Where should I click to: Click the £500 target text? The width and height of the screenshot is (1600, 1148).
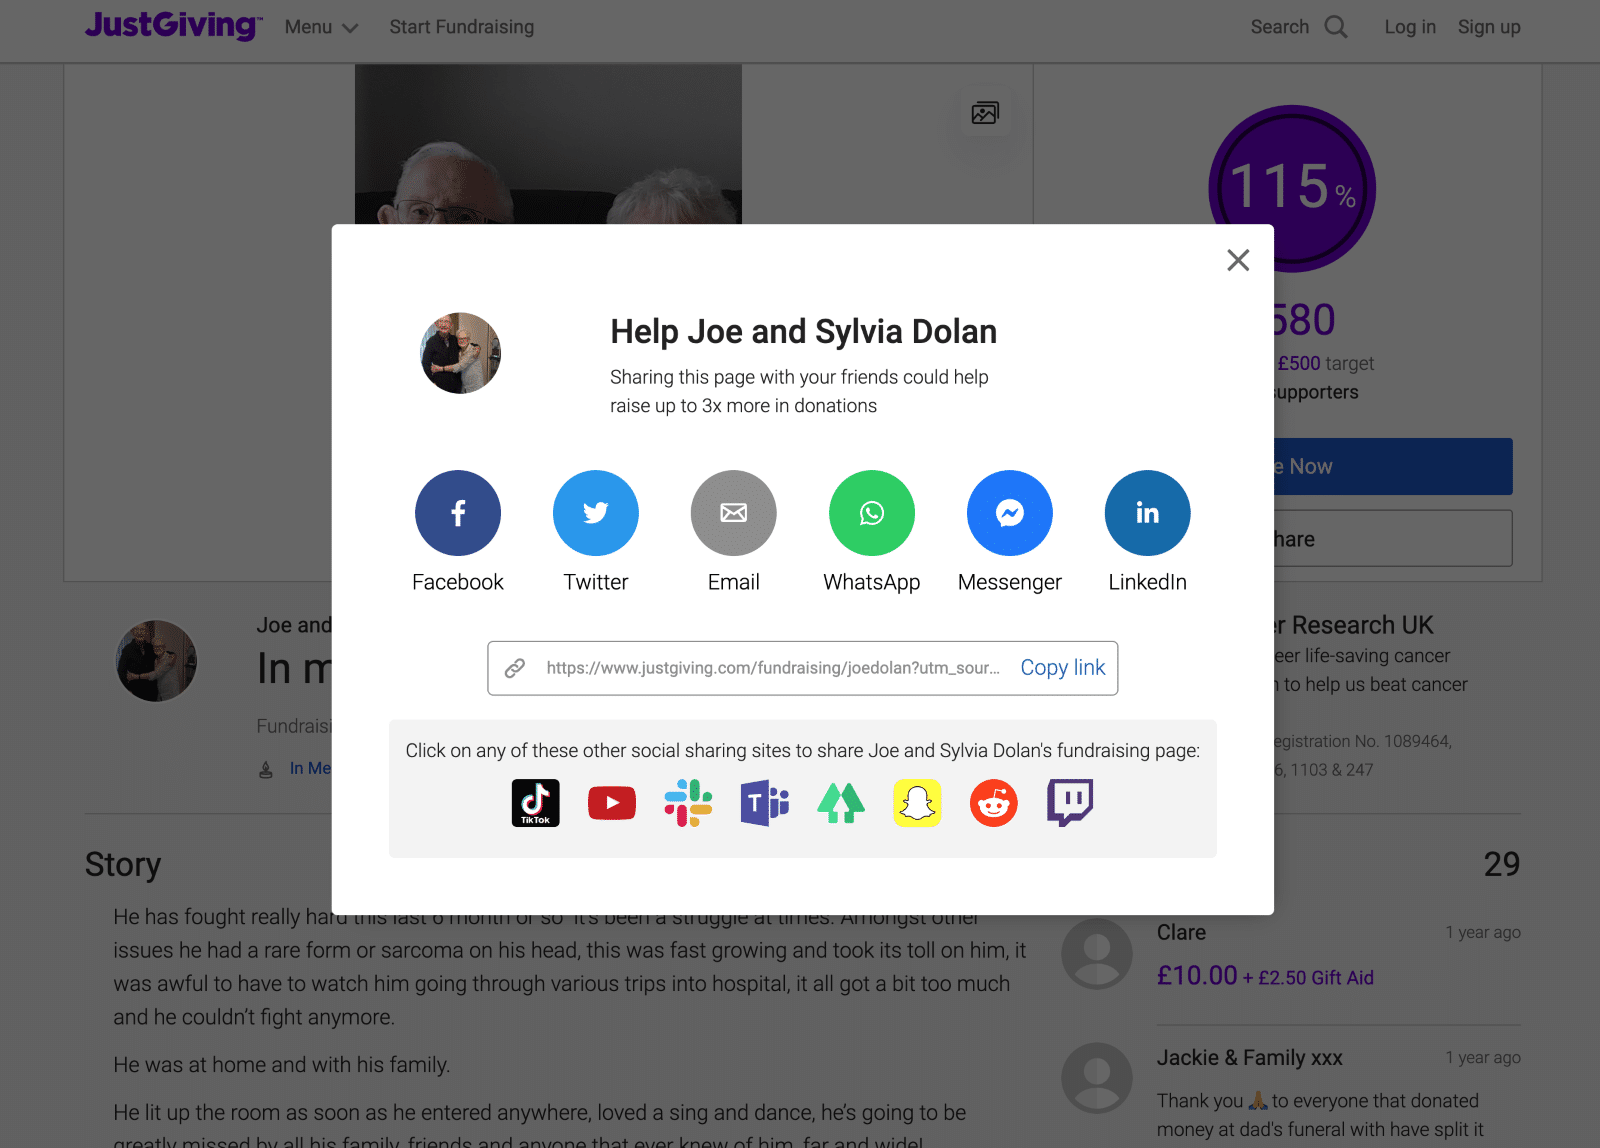tap(1325, 363)
